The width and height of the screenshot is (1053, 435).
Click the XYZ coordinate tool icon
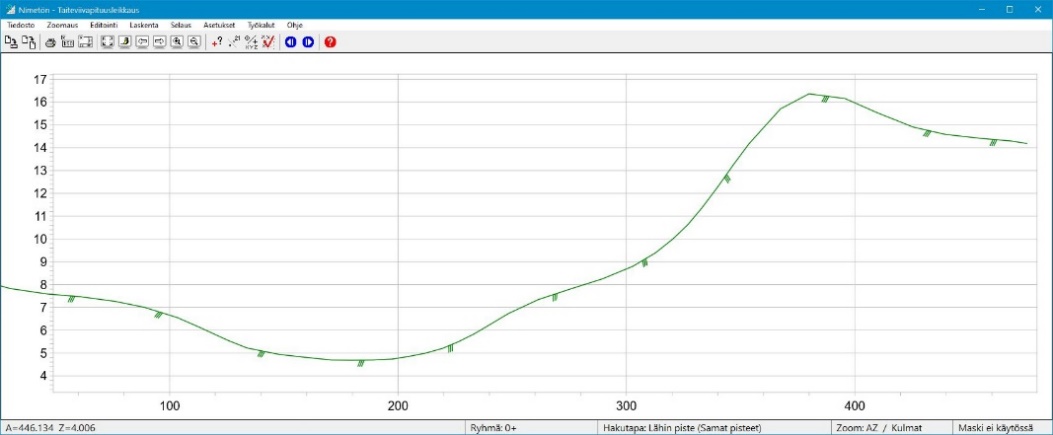(251, 42)
